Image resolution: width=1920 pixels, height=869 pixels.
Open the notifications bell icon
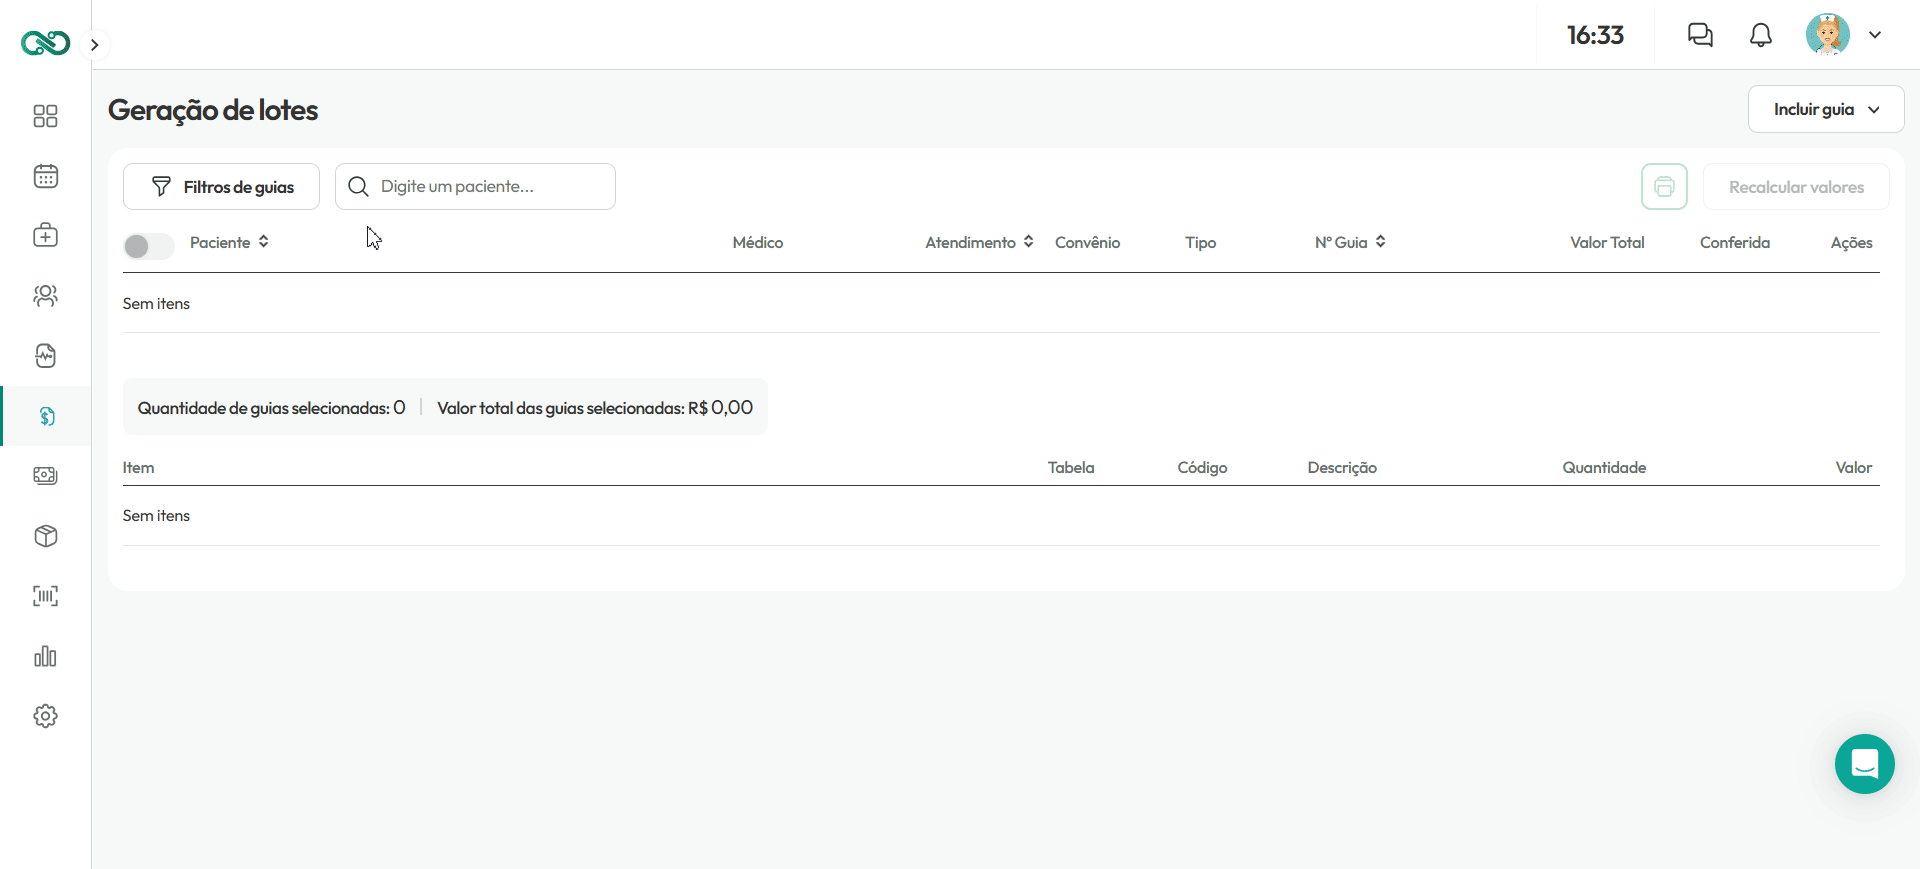tap(1760, 35)
